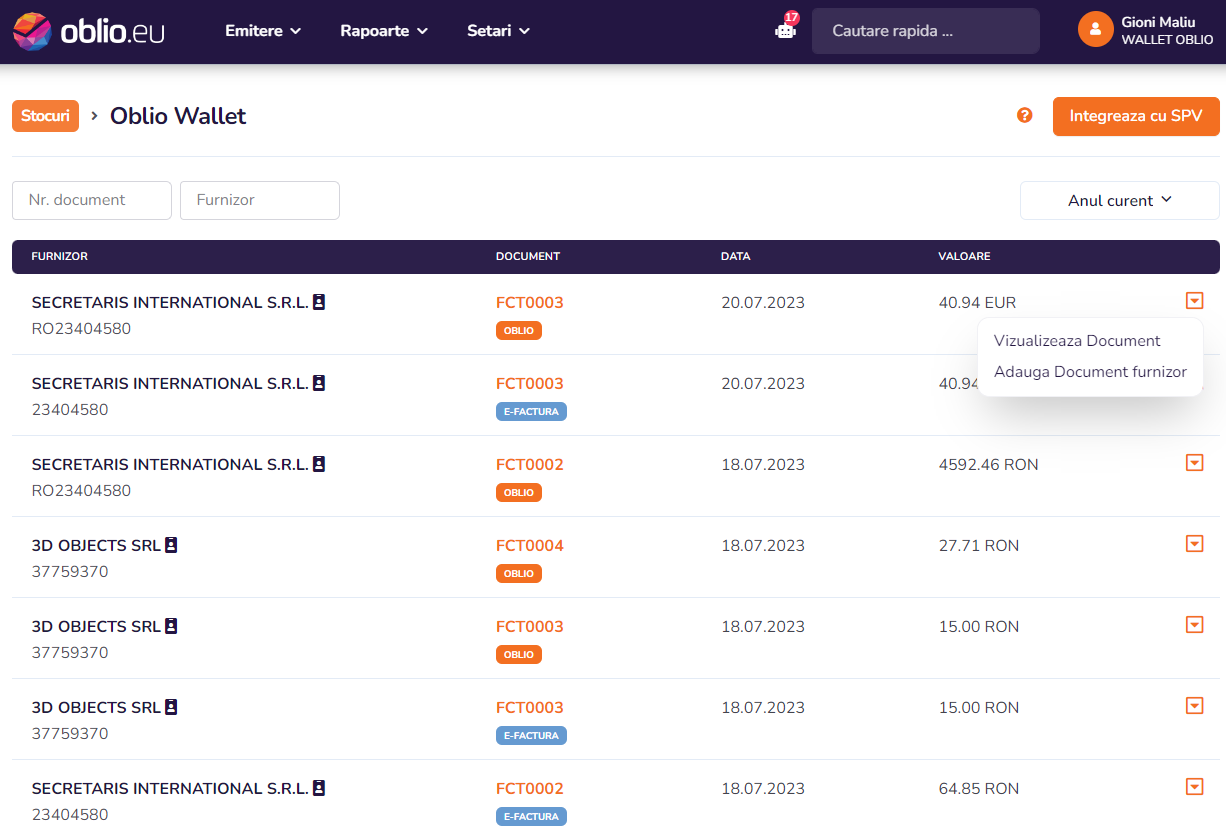This screenshot has height=828, width=1226.
Task: Open the Setari menu
Action: pos(498,31)
